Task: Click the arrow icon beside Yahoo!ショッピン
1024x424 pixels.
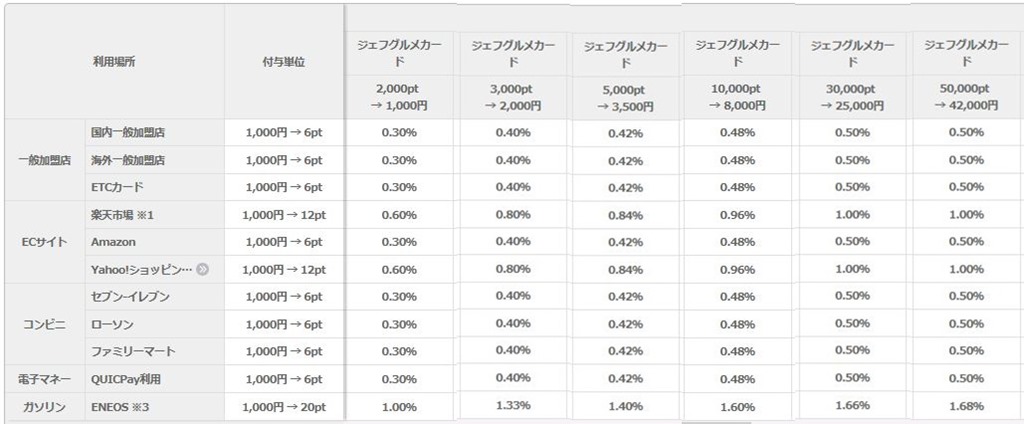Action: click(202, 269)
